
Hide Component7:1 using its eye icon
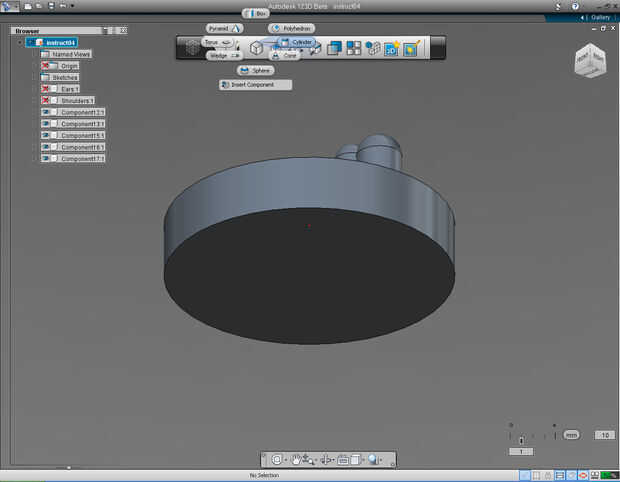click(45, 159)
